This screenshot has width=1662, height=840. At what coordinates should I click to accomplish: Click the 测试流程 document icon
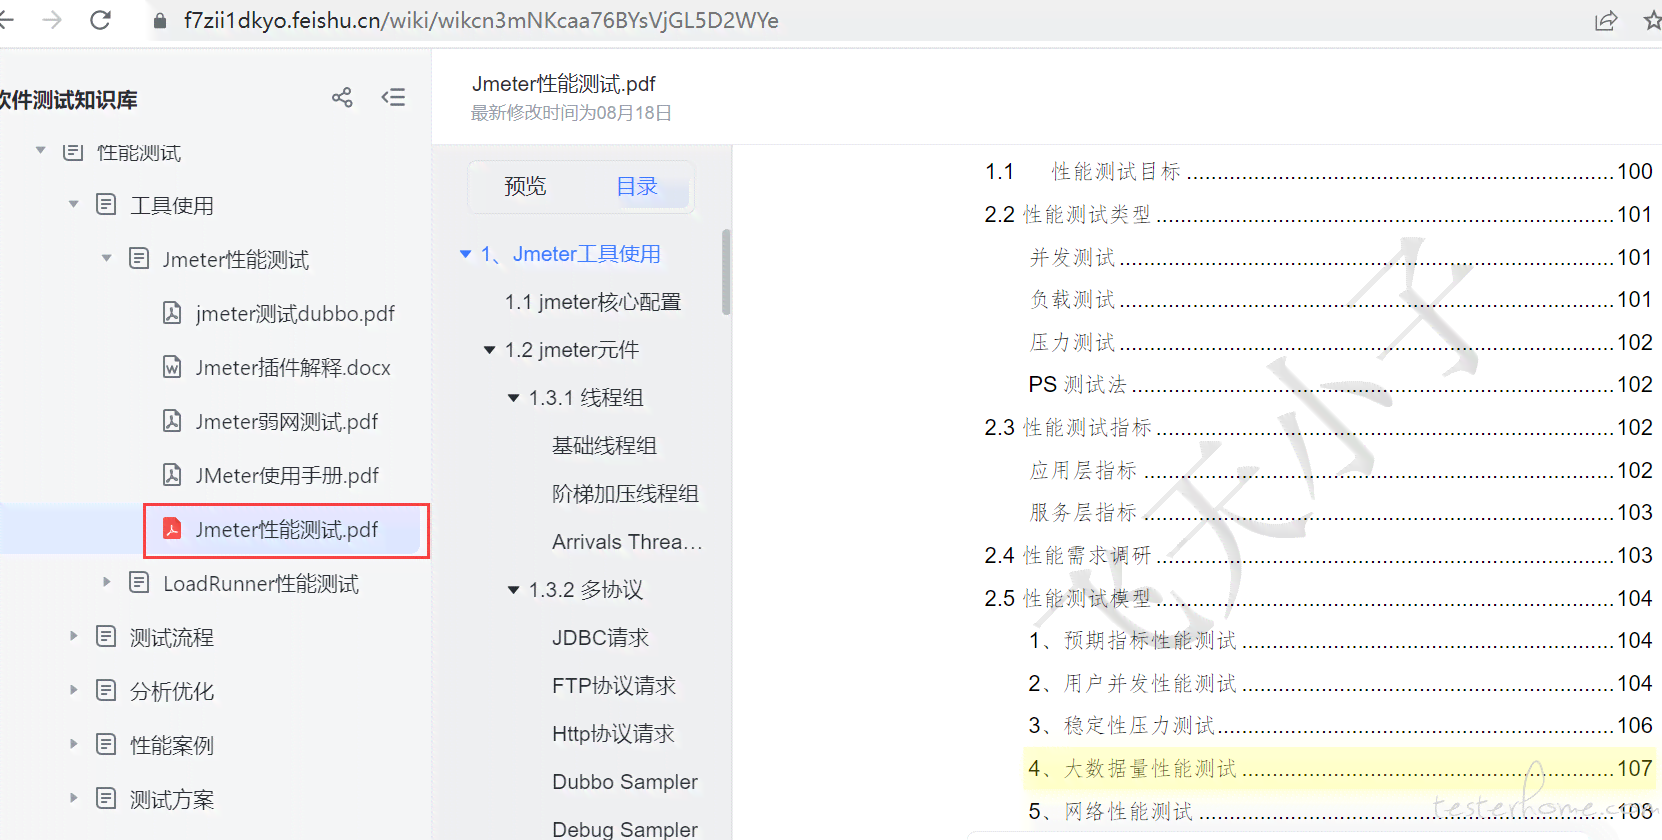pos(106,637)
